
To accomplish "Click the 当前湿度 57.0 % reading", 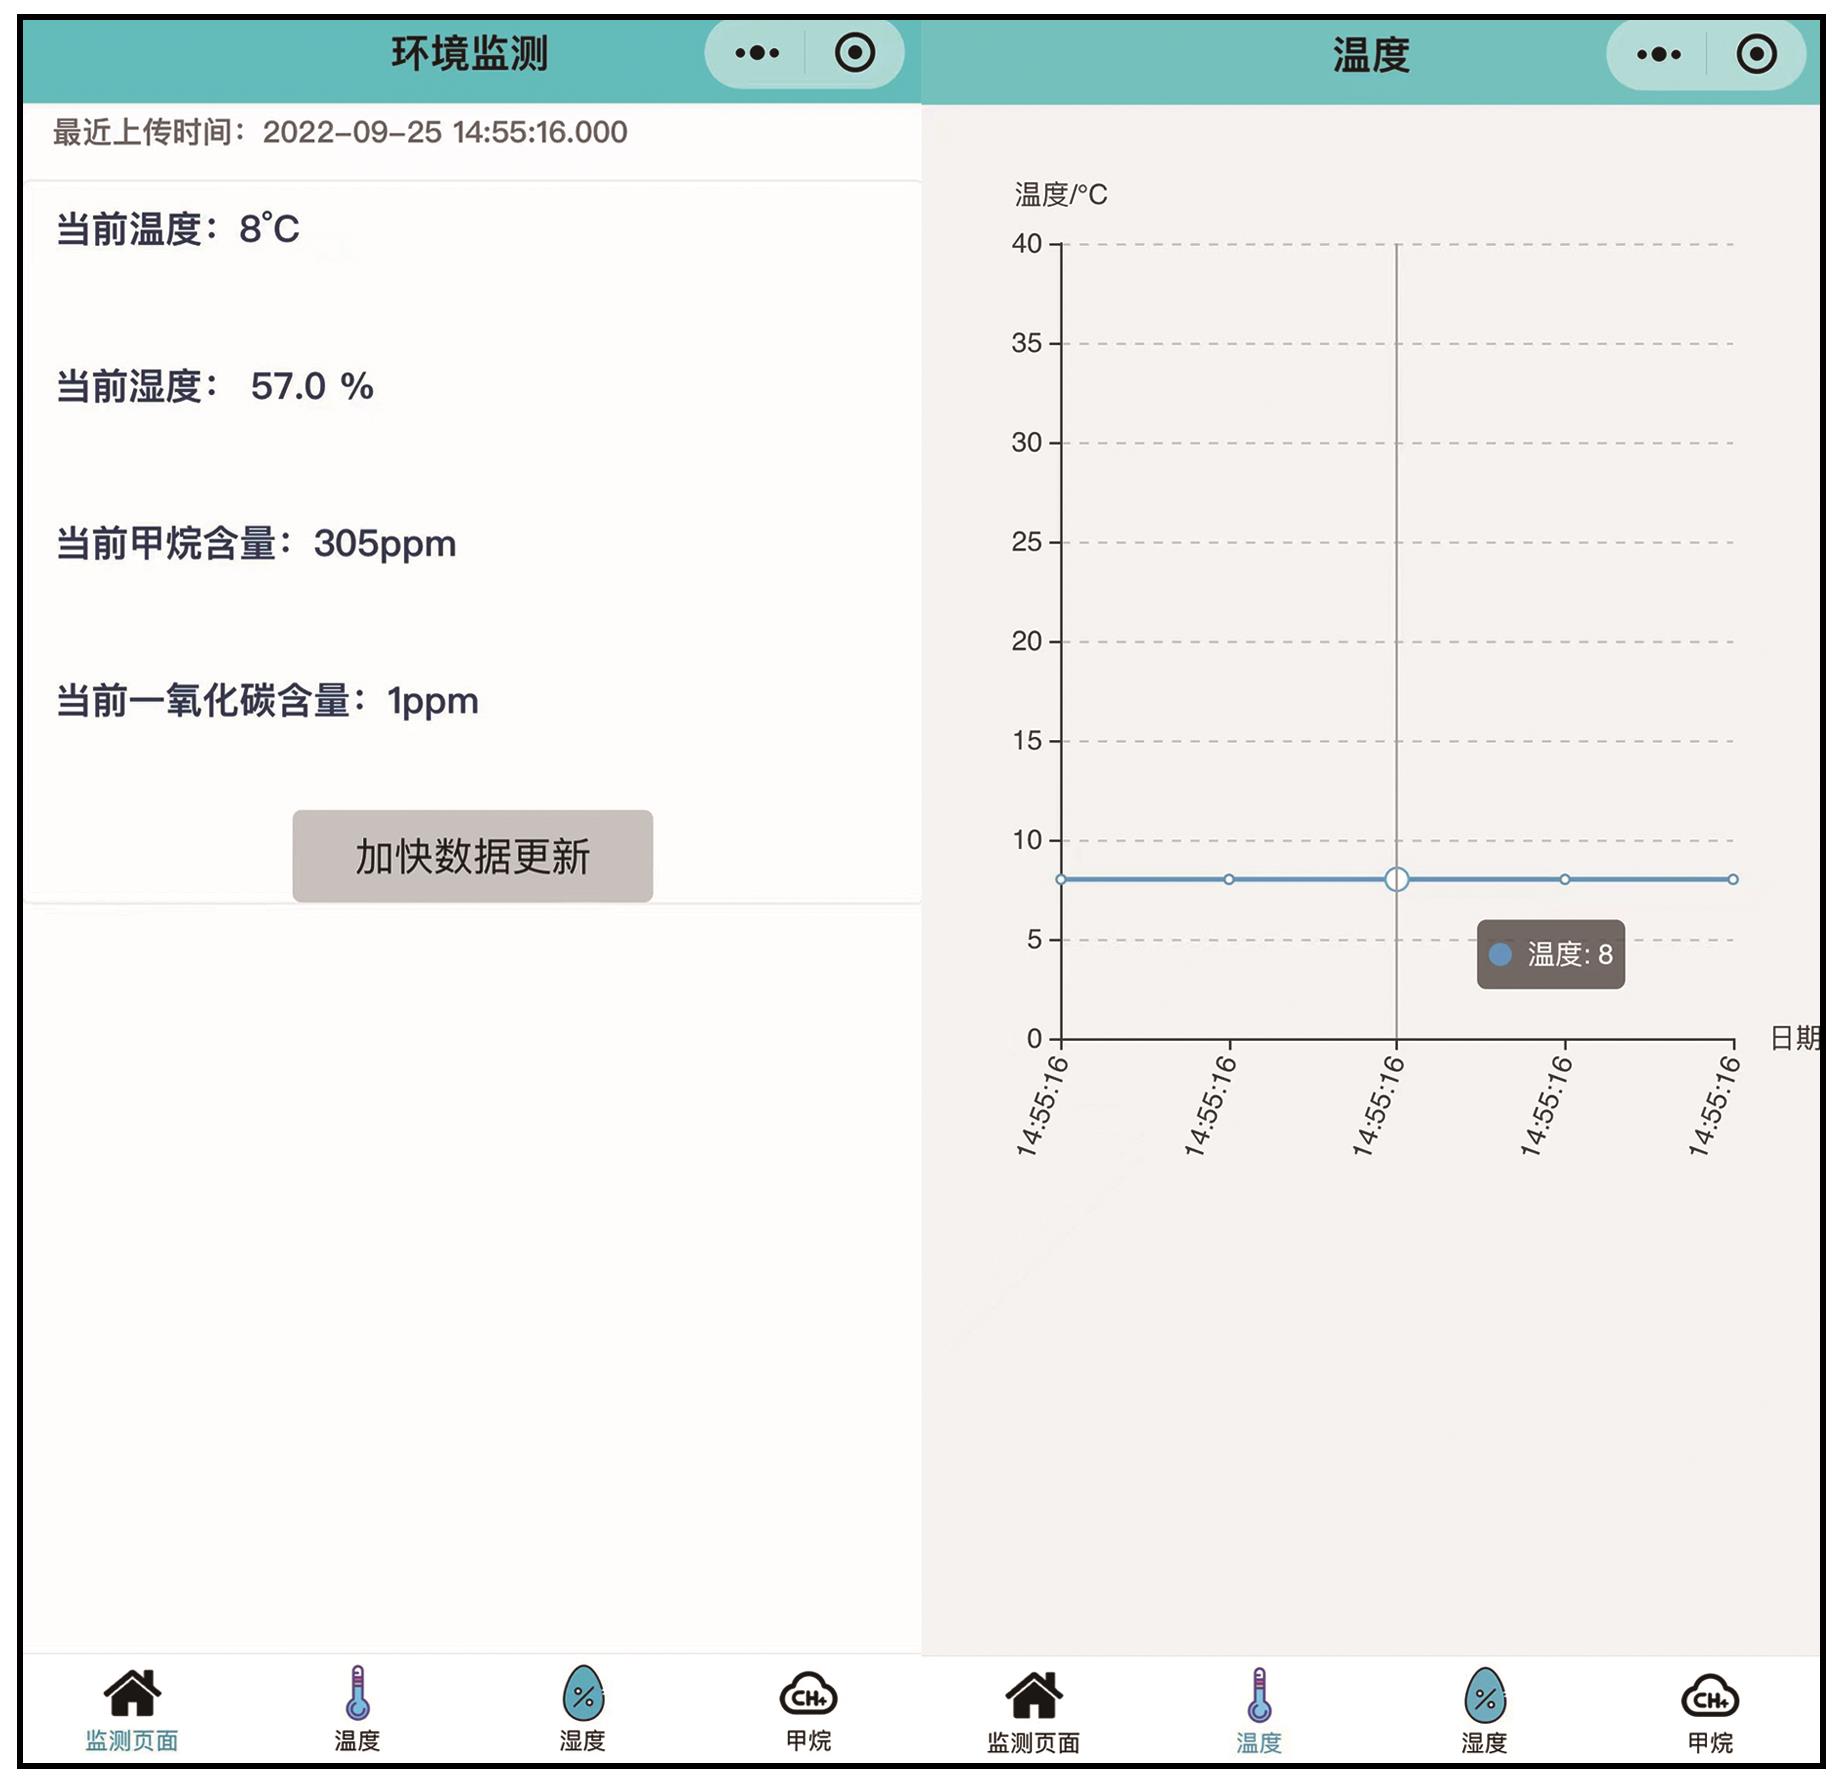I will click(215, 387).
